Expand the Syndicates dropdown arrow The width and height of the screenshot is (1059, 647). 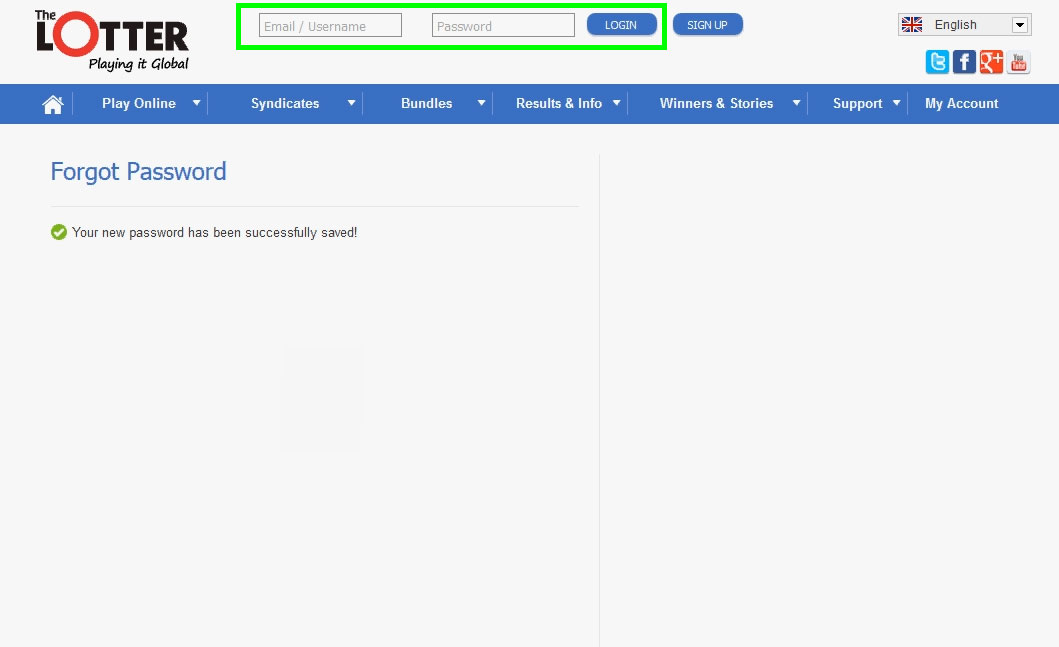tap(351, 103)
